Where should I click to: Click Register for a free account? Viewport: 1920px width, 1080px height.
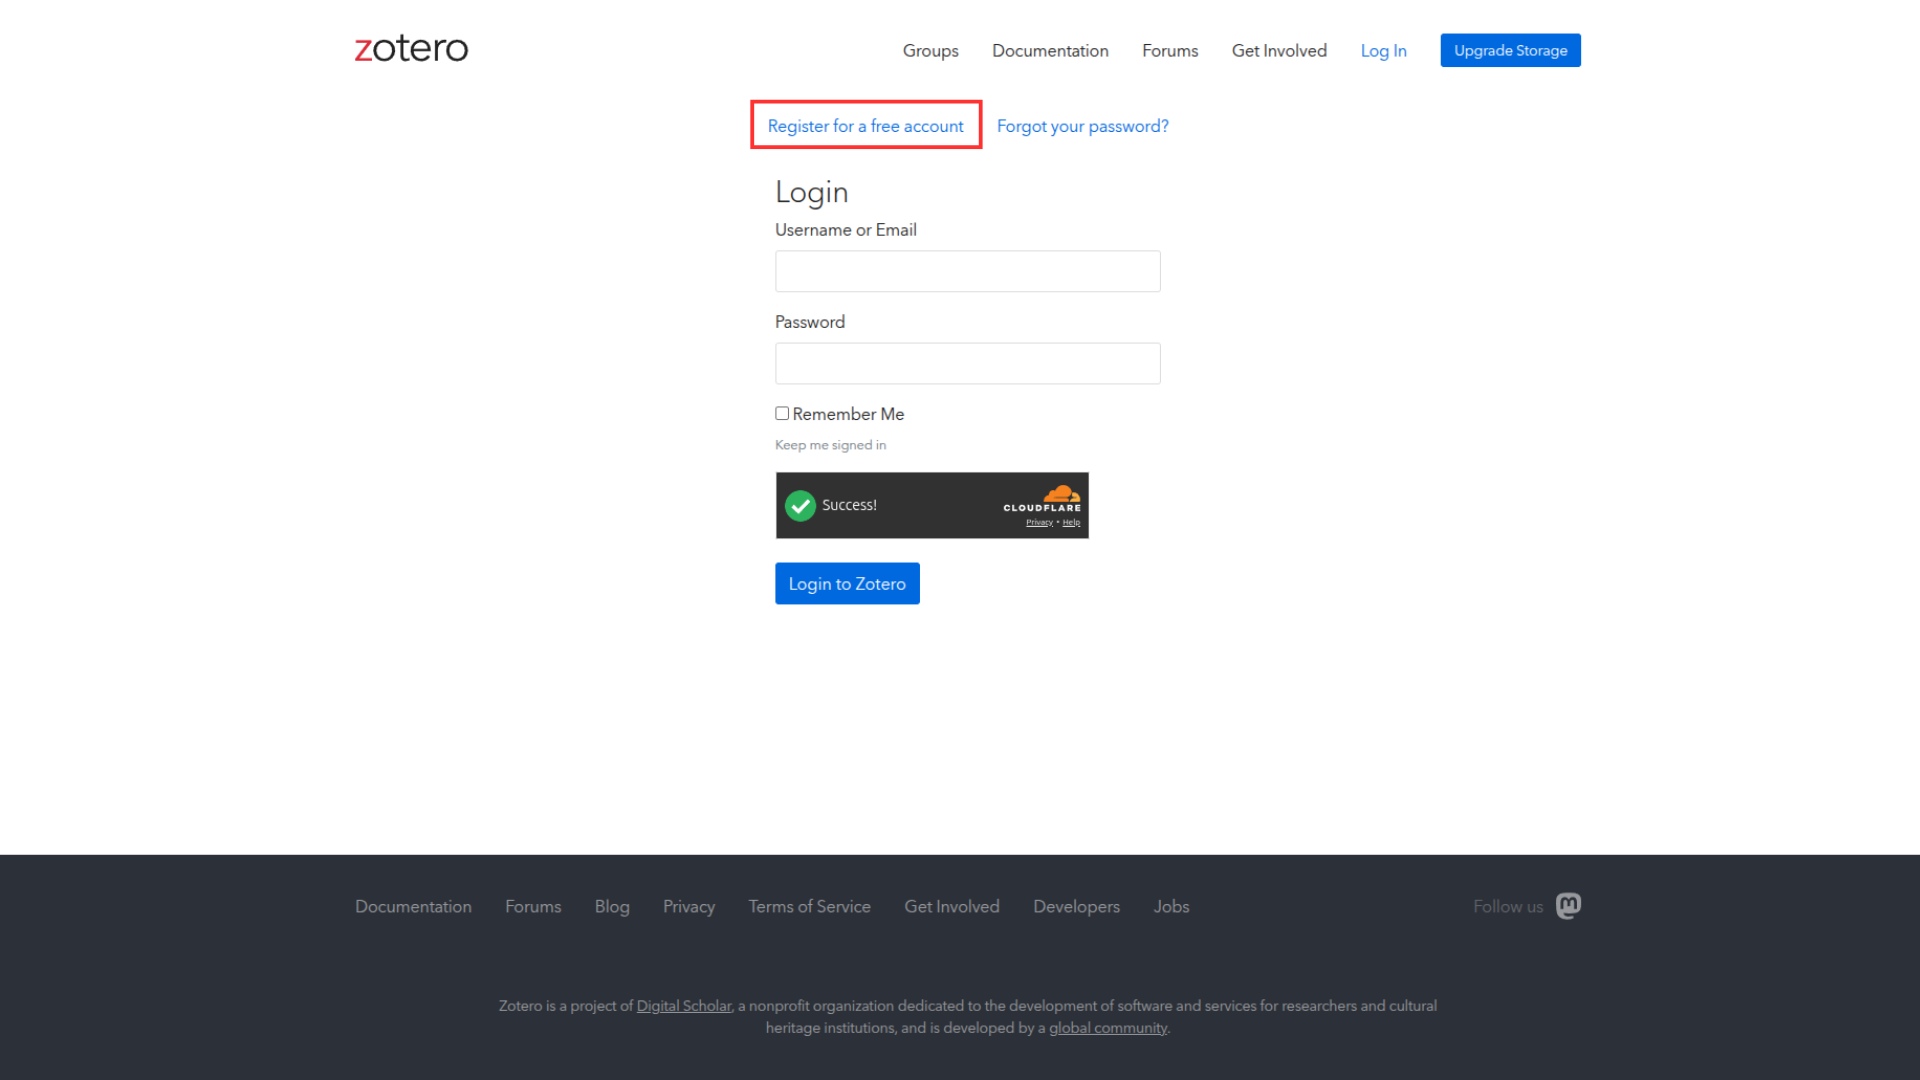pos(865,126)
